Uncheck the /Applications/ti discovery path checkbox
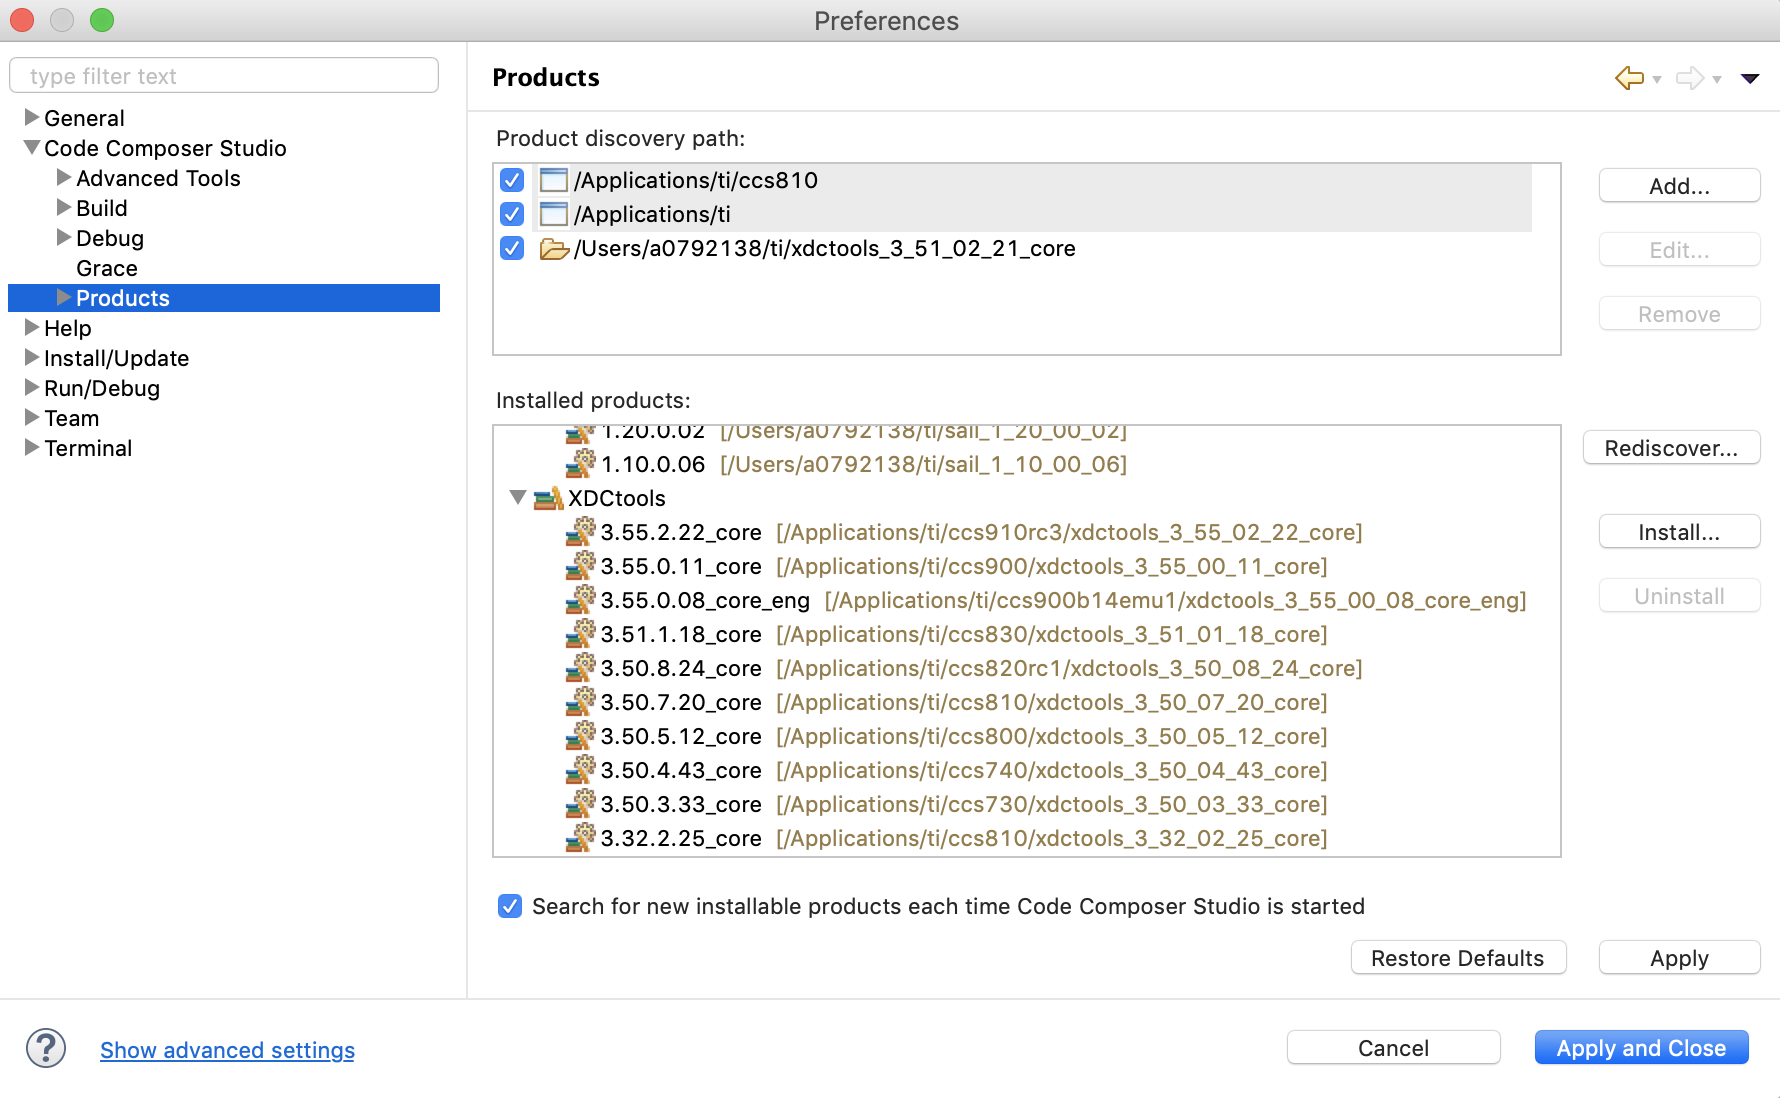Image resolution: width=1780 pixels, height=1098 pixels. point(512,214)
